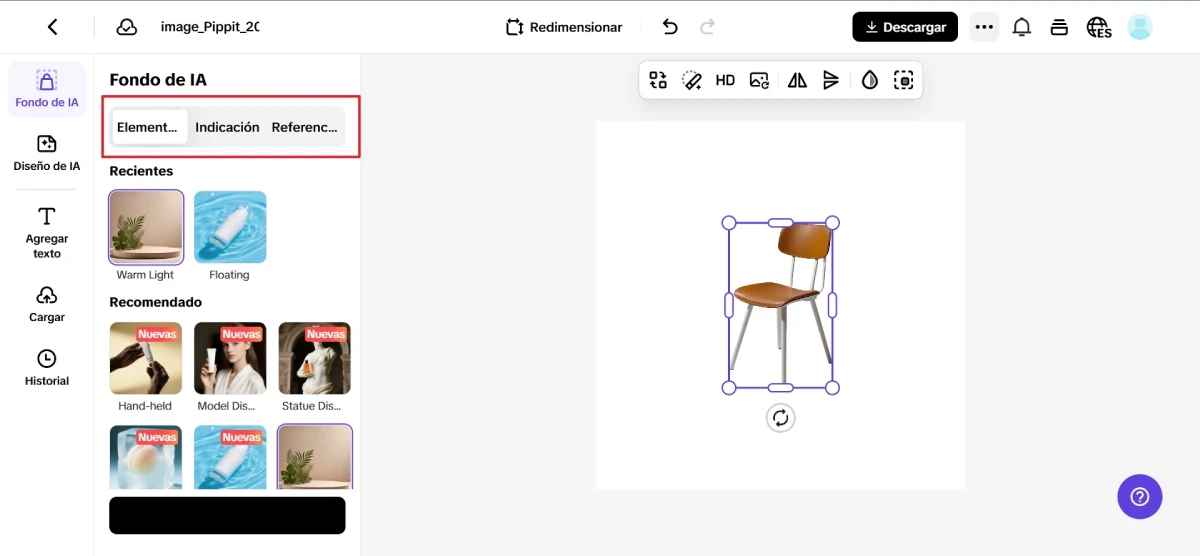Click the Redimensionar button
Screen dimensions: 1200x556
564,27
